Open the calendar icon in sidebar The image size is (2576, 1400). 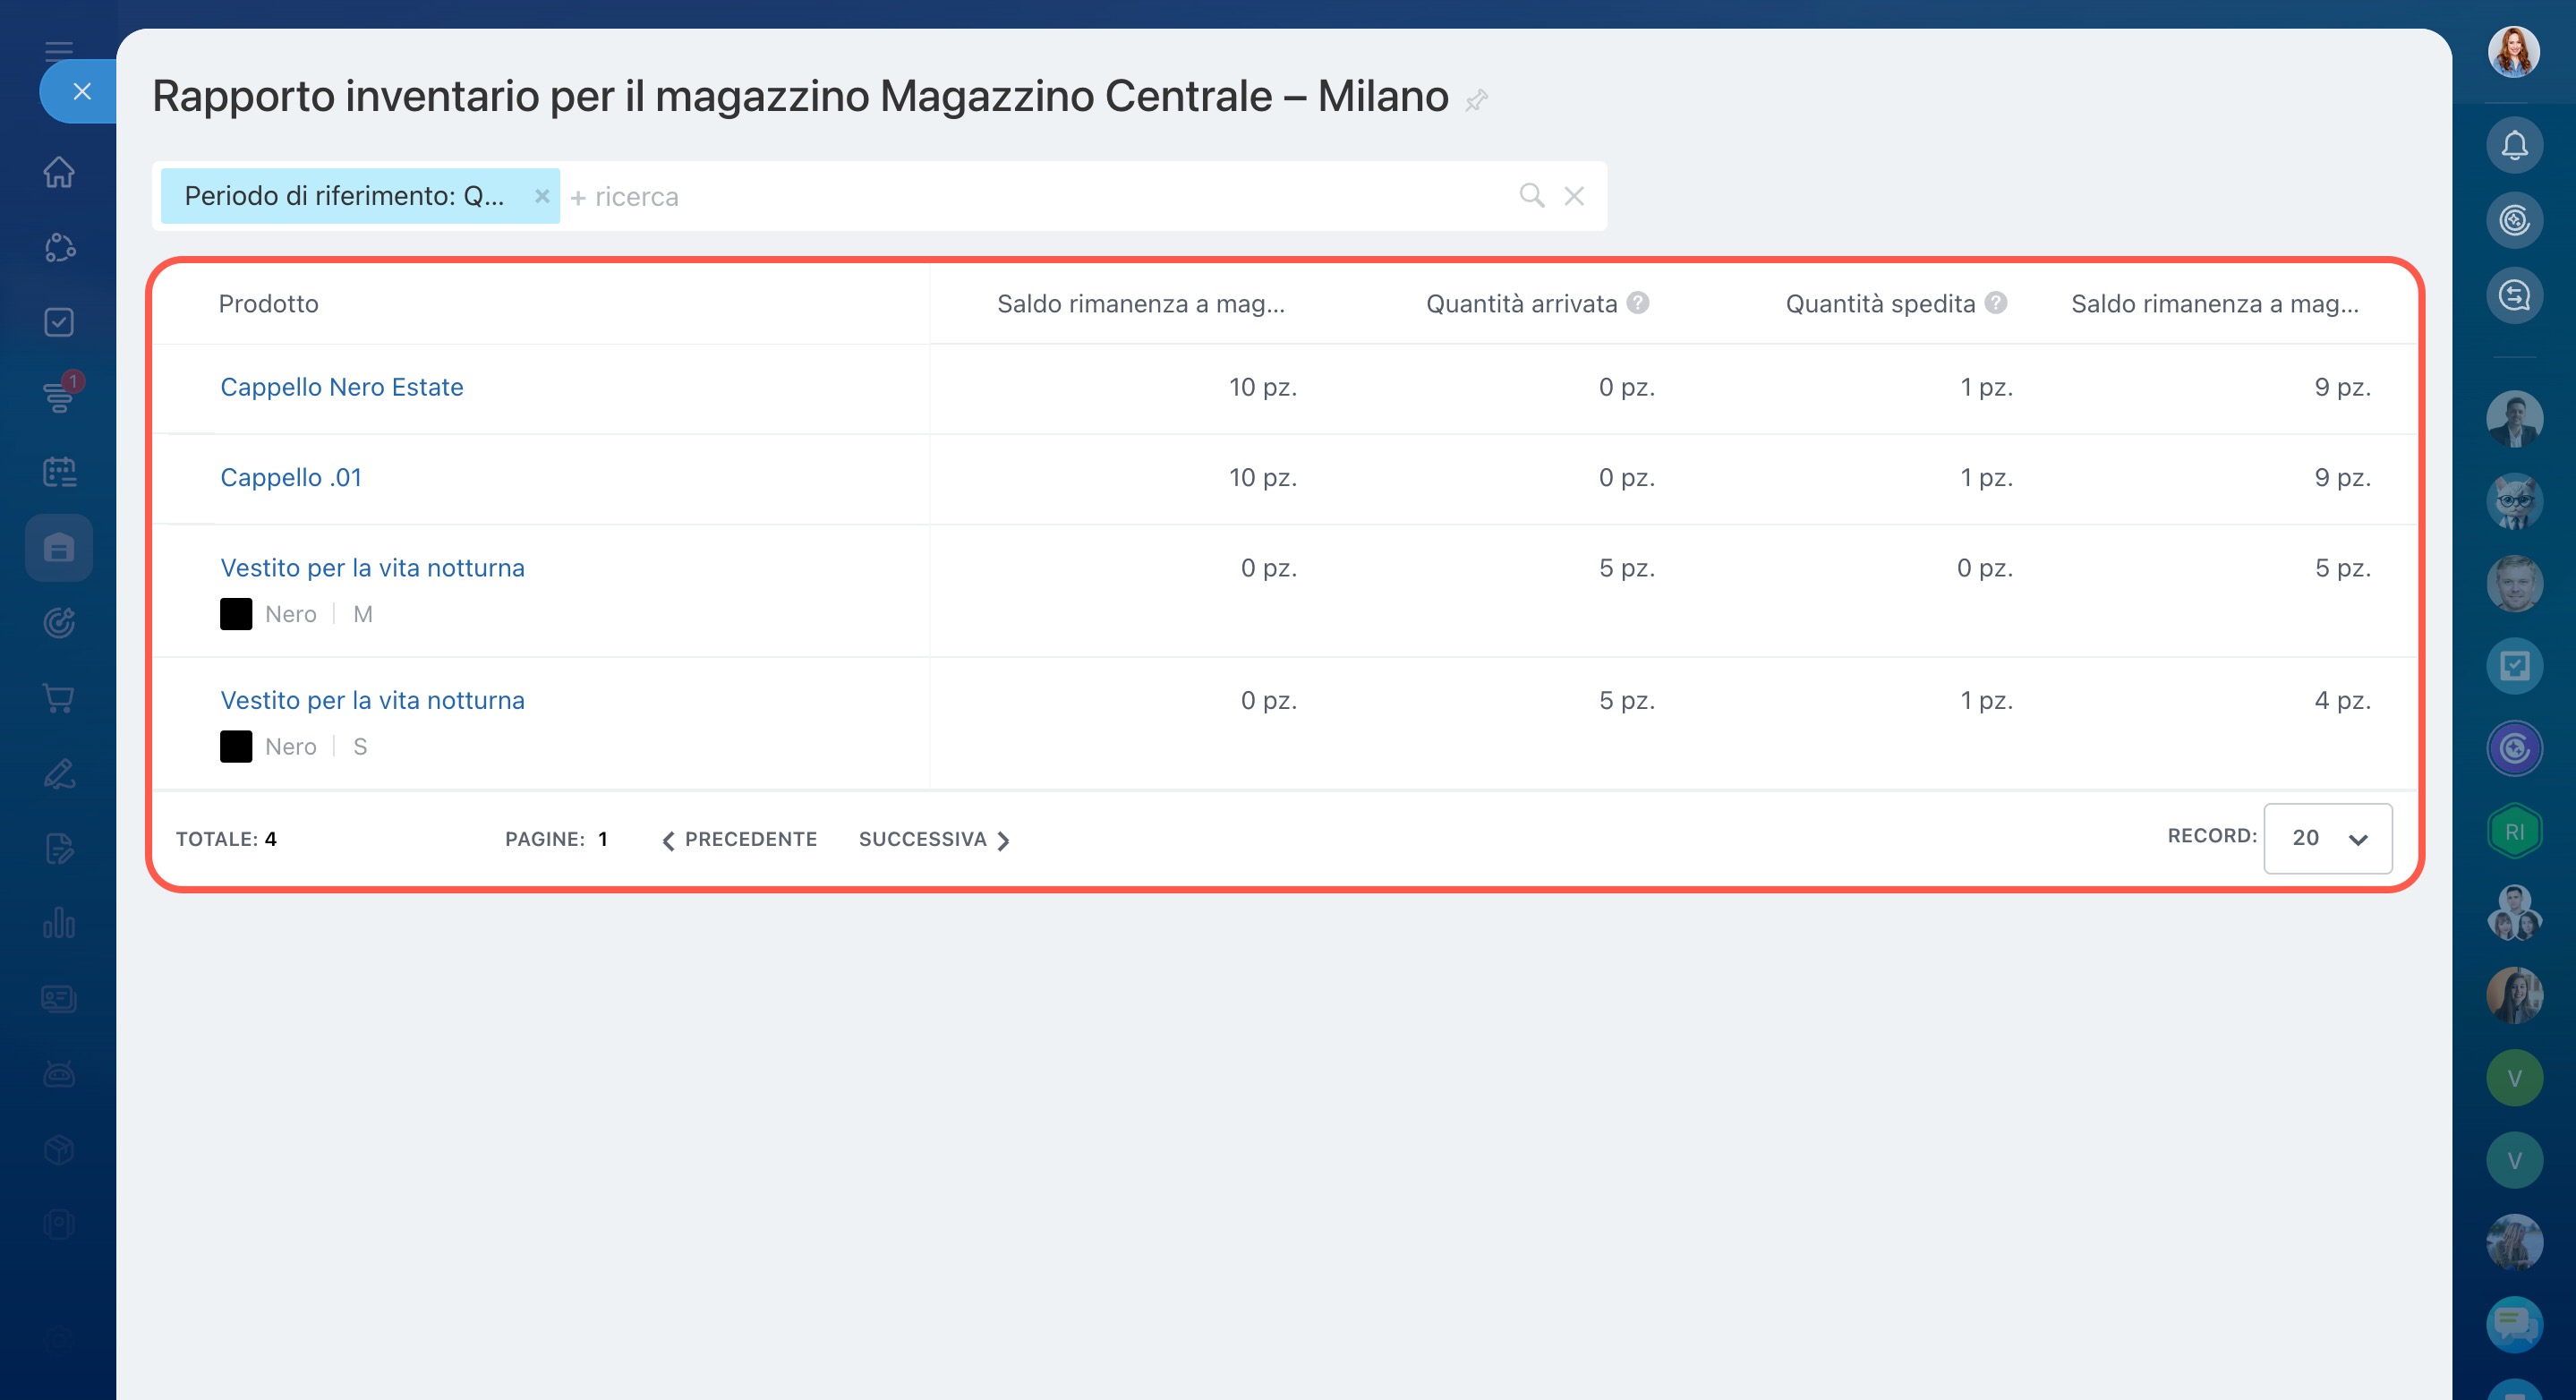tap(59, 472)
